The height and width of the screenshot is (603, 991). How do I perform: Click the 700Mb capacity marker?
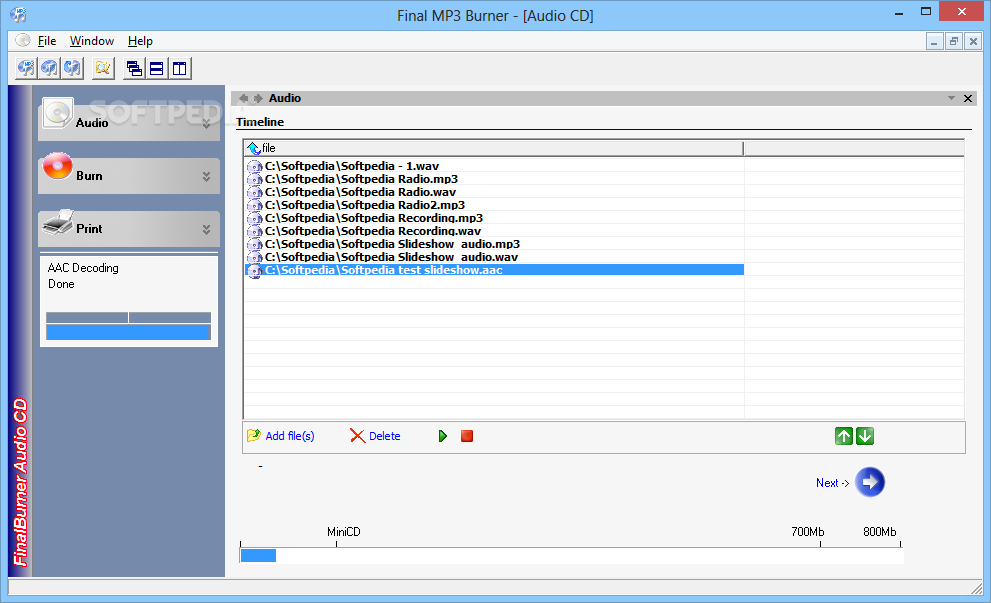coord(808,532)
